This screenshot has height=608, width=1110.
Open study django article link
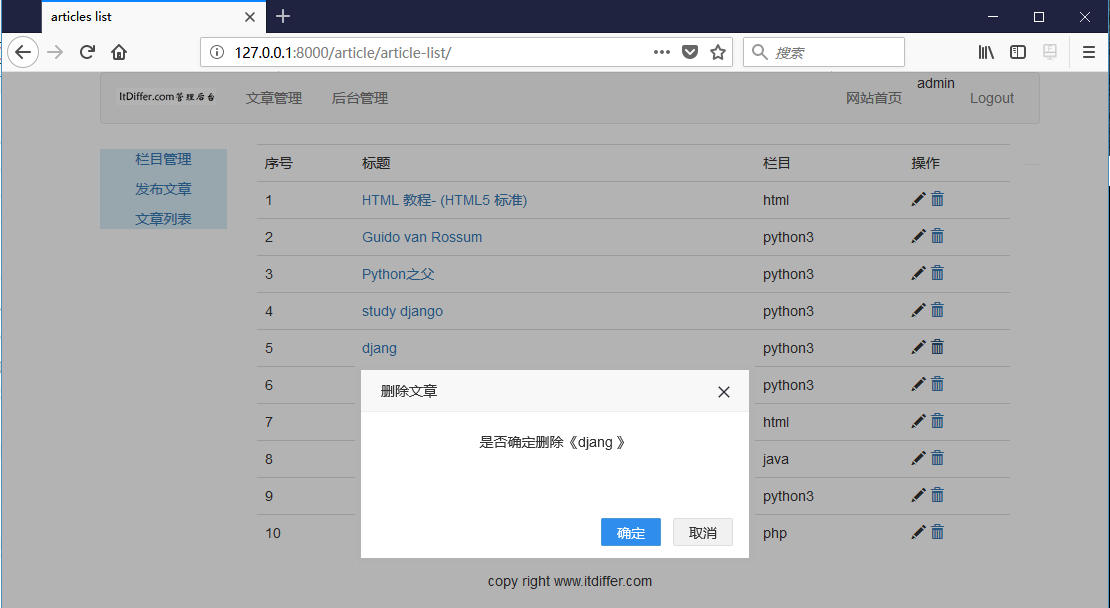point(402,311)
